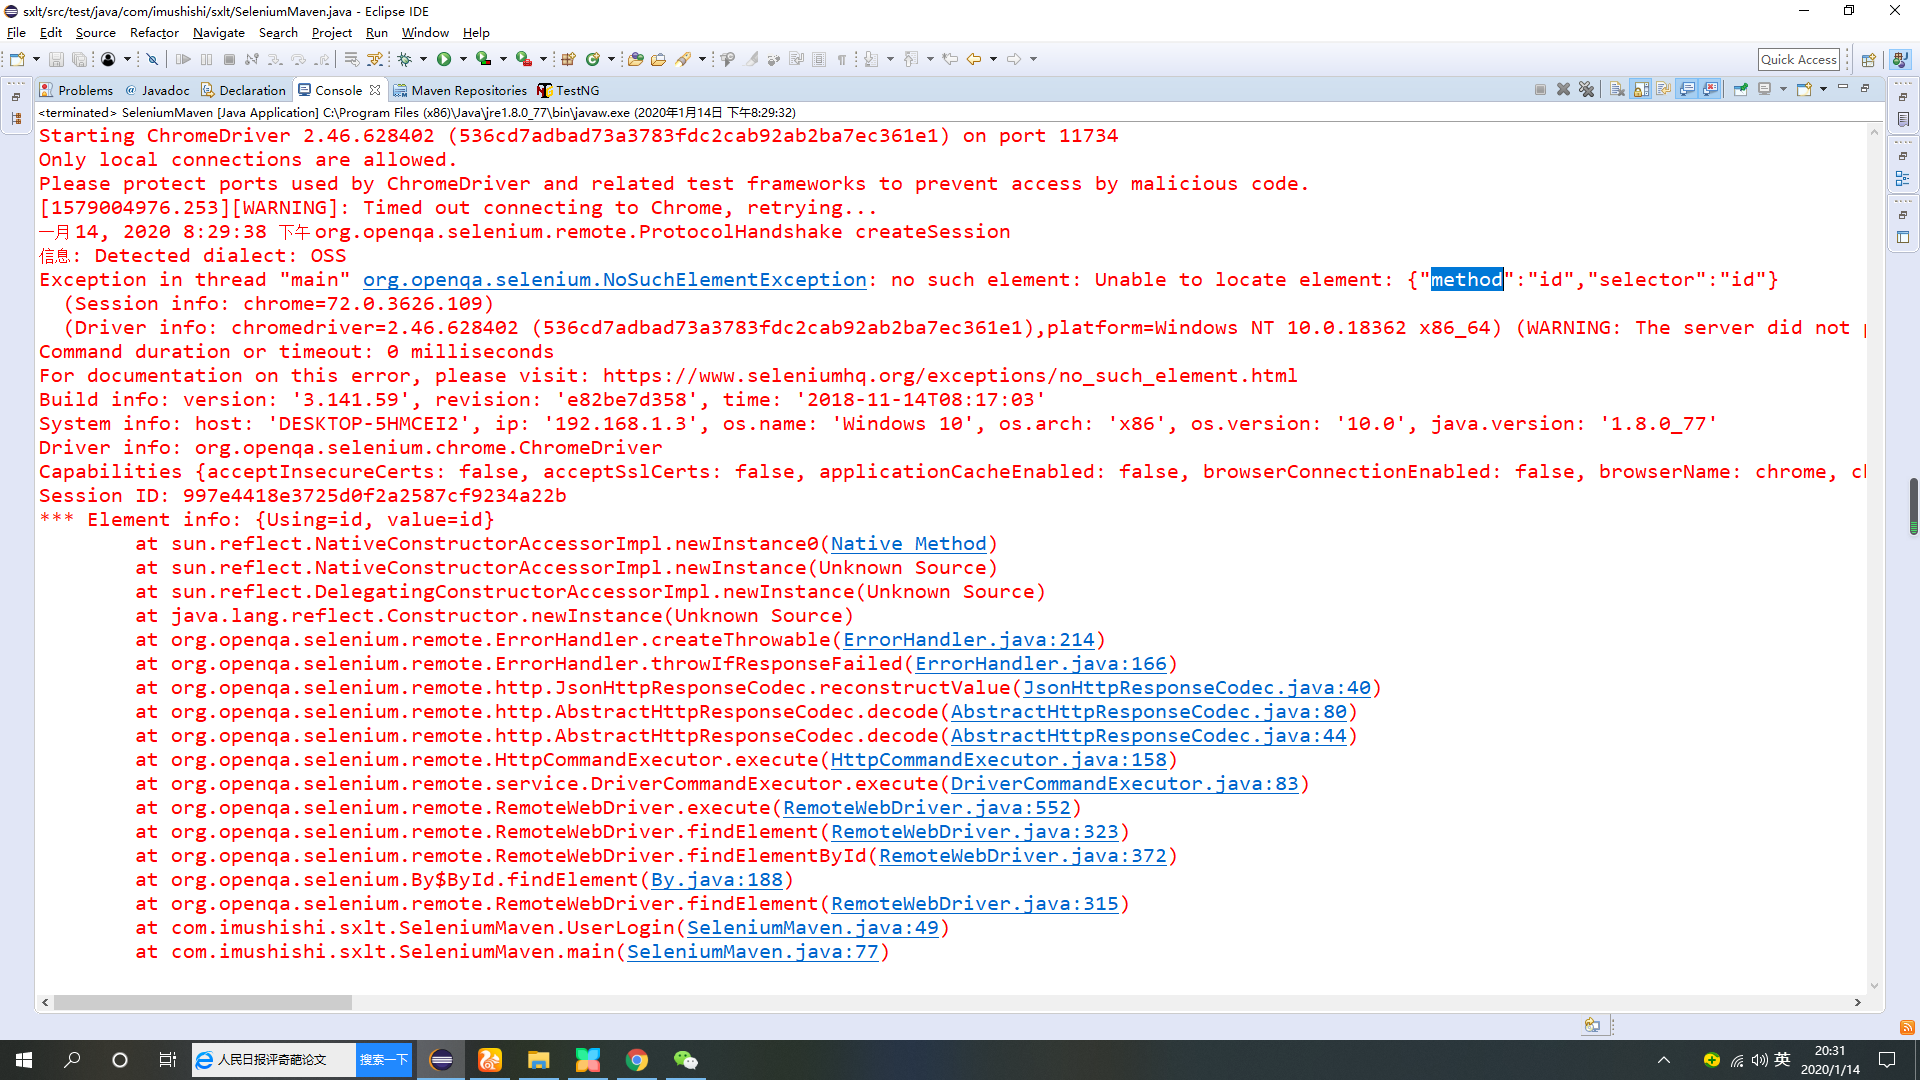
Task: Expand the Run button dropdown arrow
Action: tap(463, 59)
